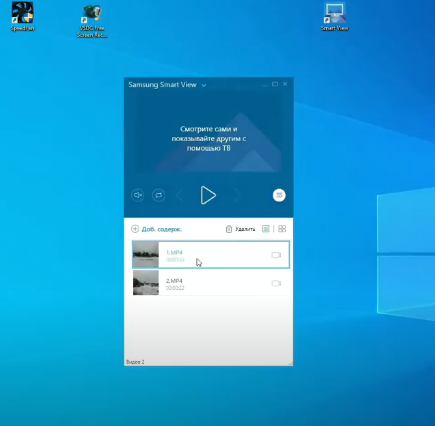The height and width of the screenshot is (426, 435).
Task: Maximize the Samsung Smart View window
Action: pos(275,84)
